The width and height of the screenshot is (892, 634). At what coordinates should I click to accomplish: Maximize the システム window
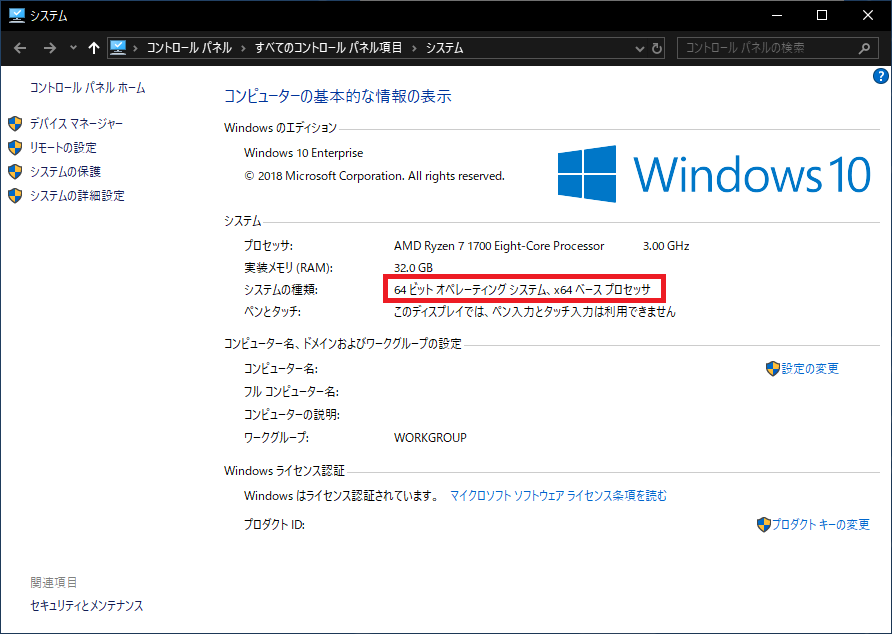(821, 15)
